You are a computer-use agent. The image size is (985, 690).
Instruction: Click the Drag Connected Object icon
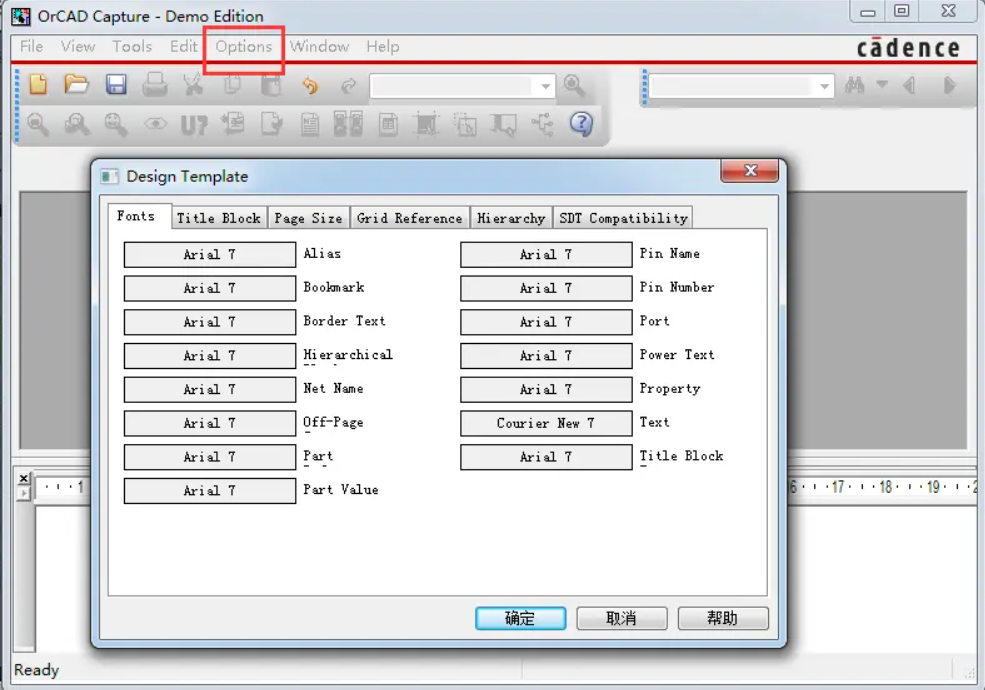(504, 124)
